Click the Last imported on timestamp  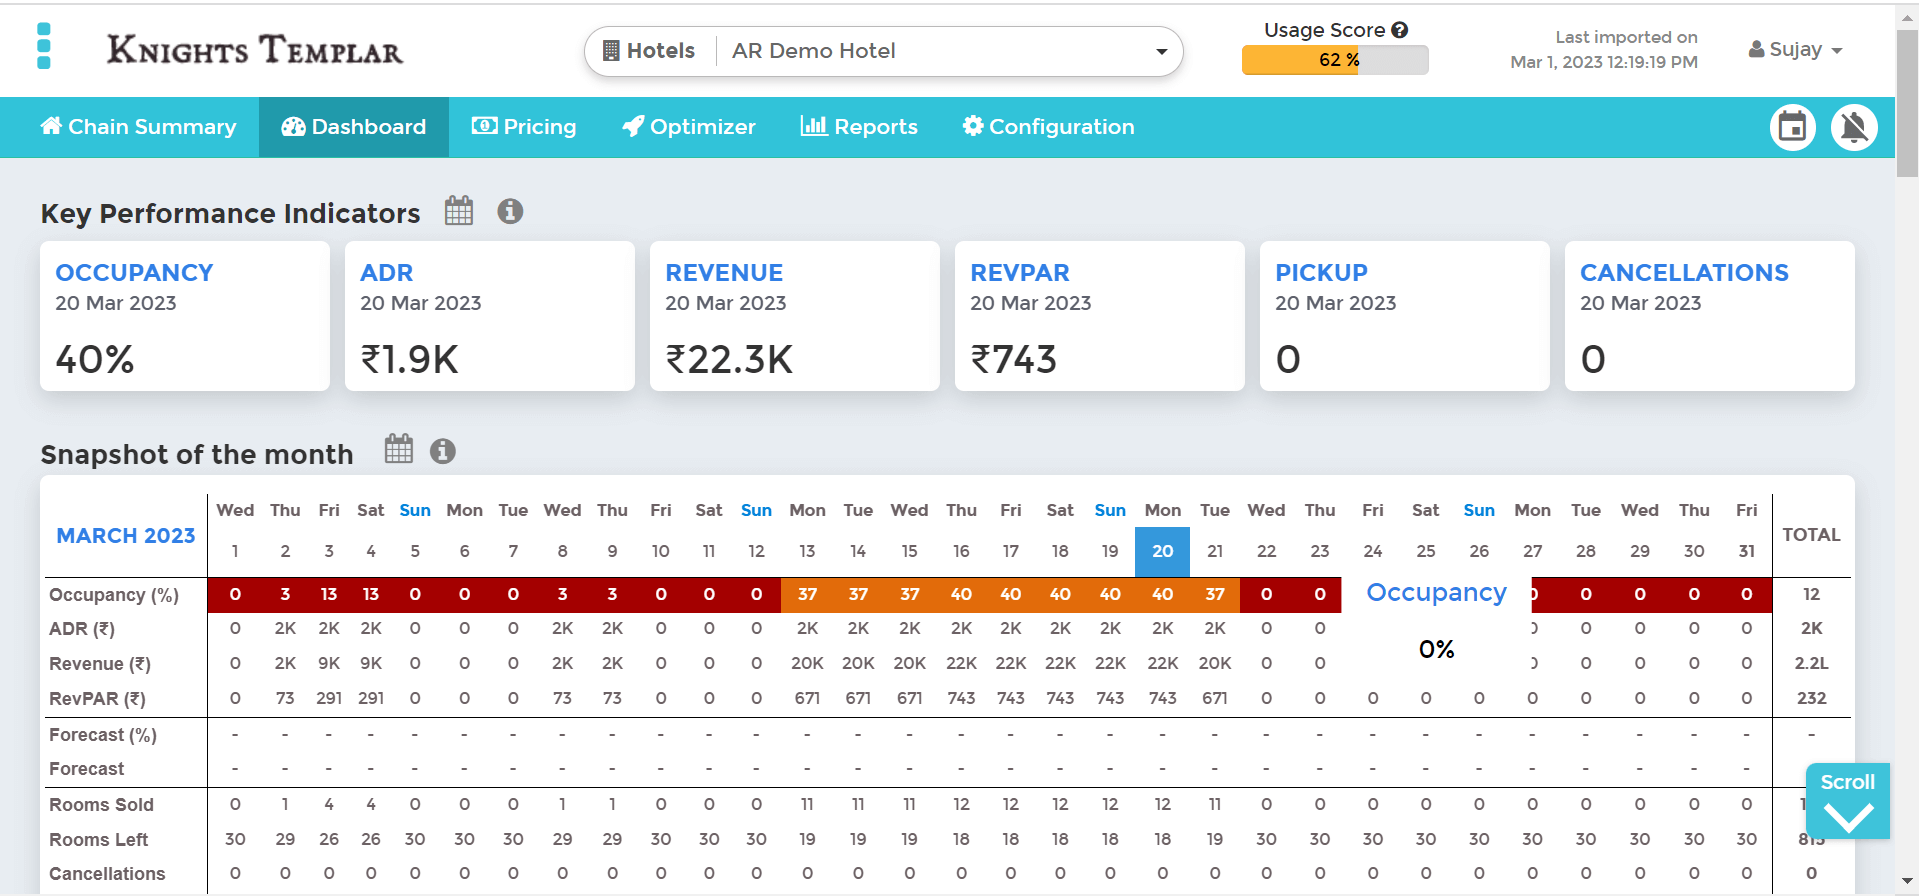point(1604,50)
